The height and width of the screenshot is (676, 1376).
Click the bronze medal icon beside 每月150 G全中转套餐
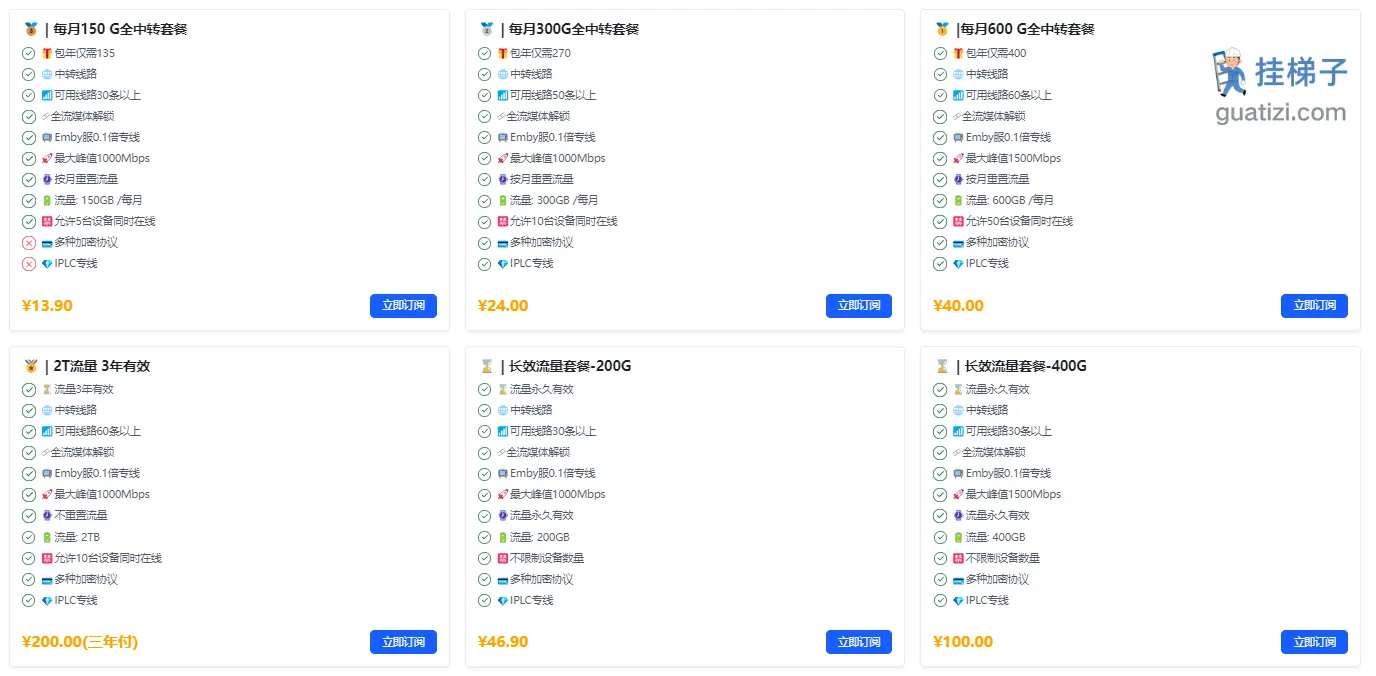tap(30, 29)
